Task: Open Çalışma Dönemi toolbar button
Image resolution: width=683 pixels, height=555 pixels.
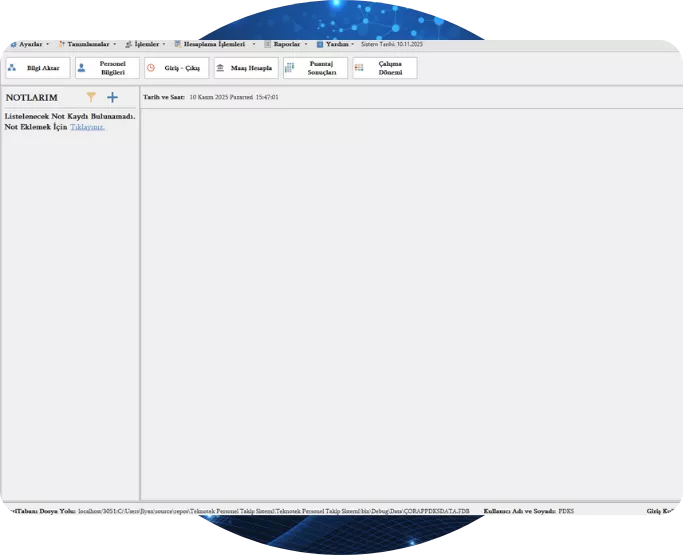Action: (x=384, y=68)
